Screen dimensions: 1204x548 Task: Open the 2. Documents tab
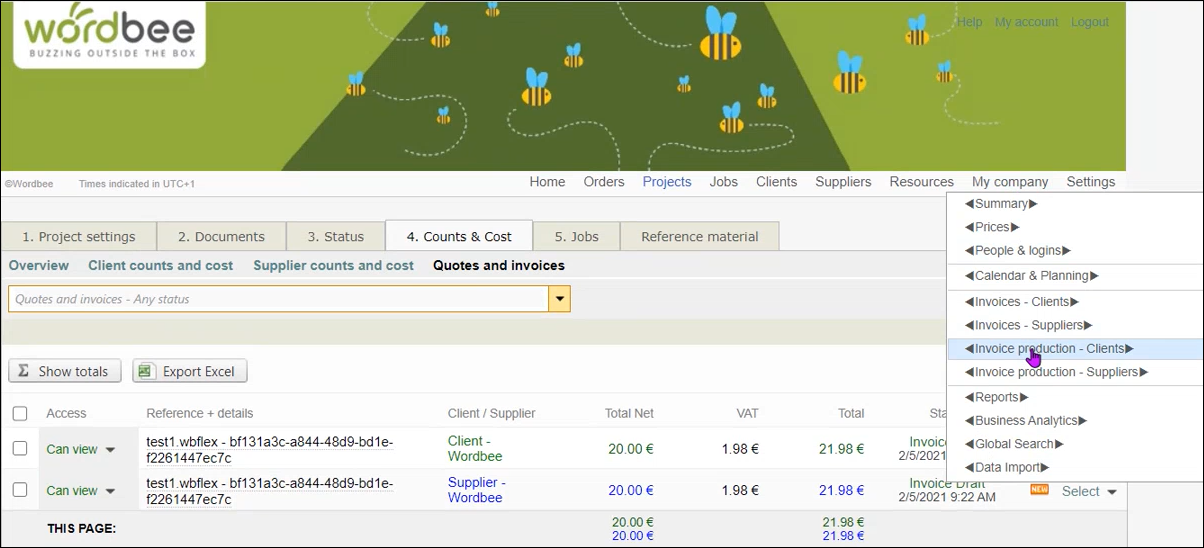click(221, 237)
